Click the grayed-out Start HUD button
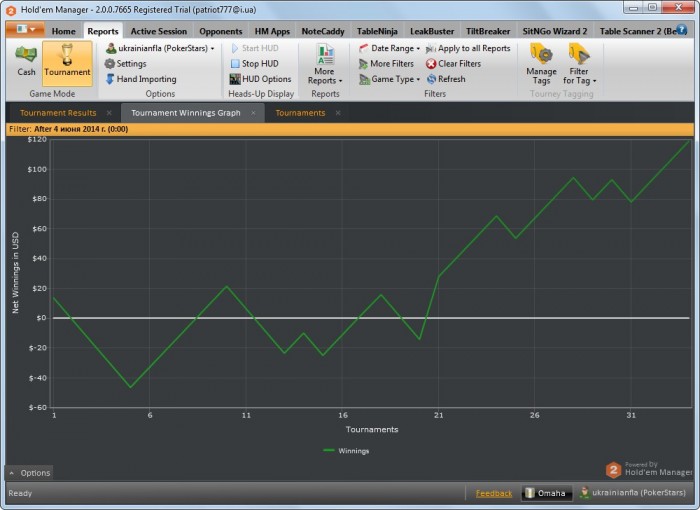 [x=255, y=48]
